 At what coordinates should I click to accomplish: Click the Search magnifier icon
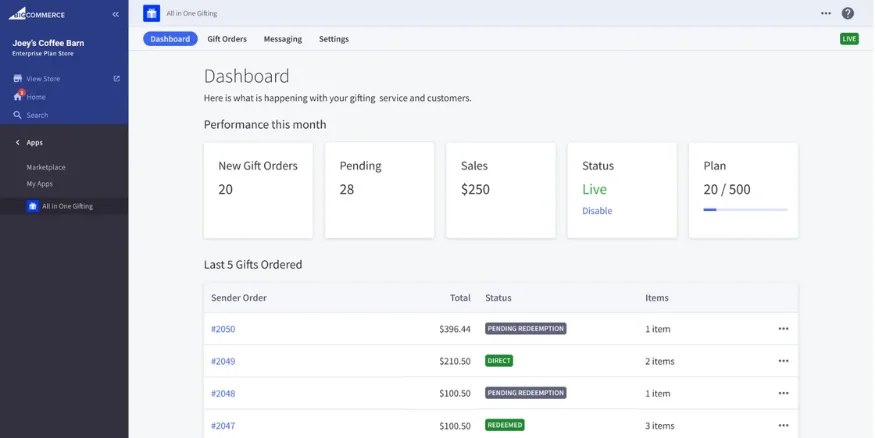pos(18,115)
